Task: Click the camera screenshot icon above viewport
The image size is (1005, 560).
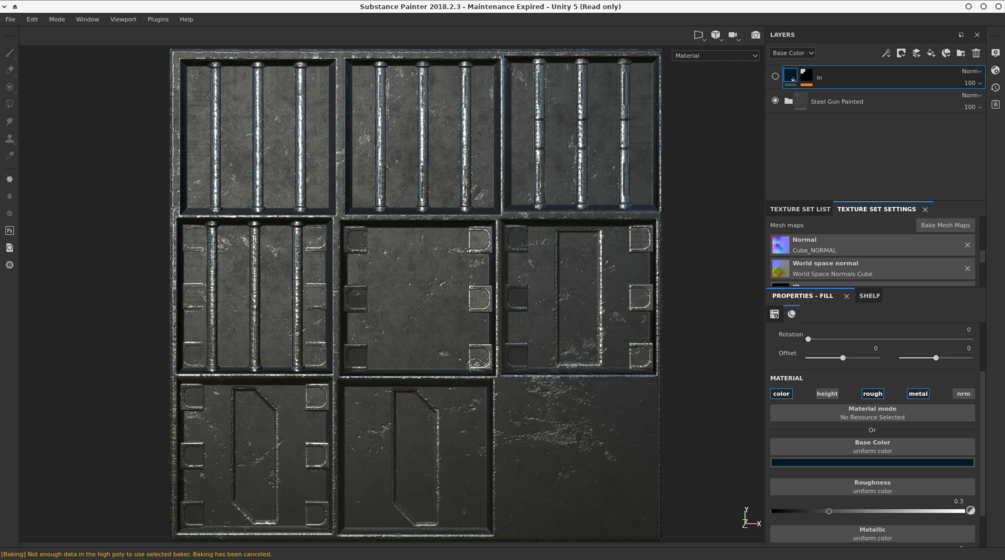Action: coord(755,35)
